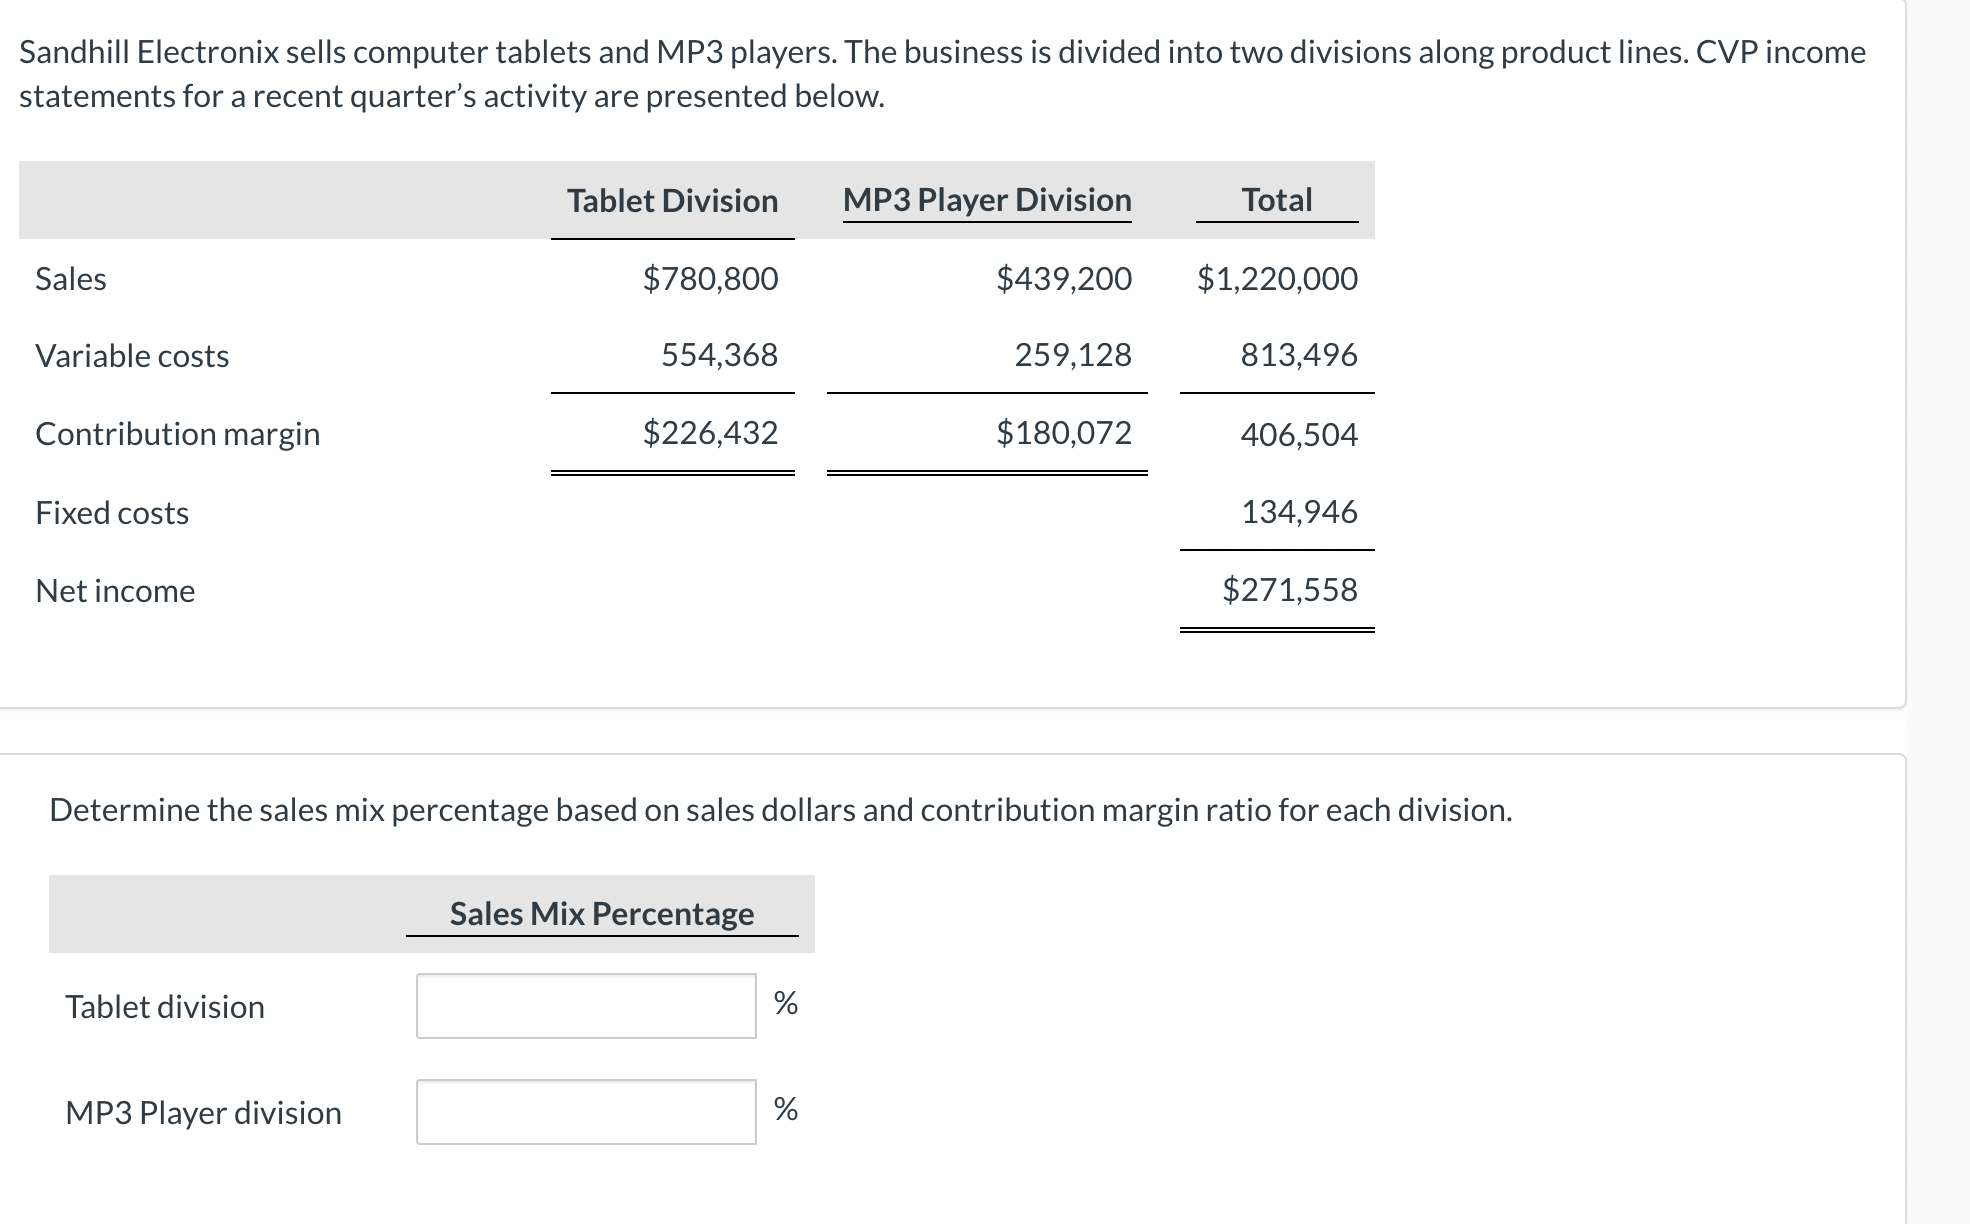Screen dimensions: 1970x1224
Task: Click the net income value $271,558
Action: 1290,590
